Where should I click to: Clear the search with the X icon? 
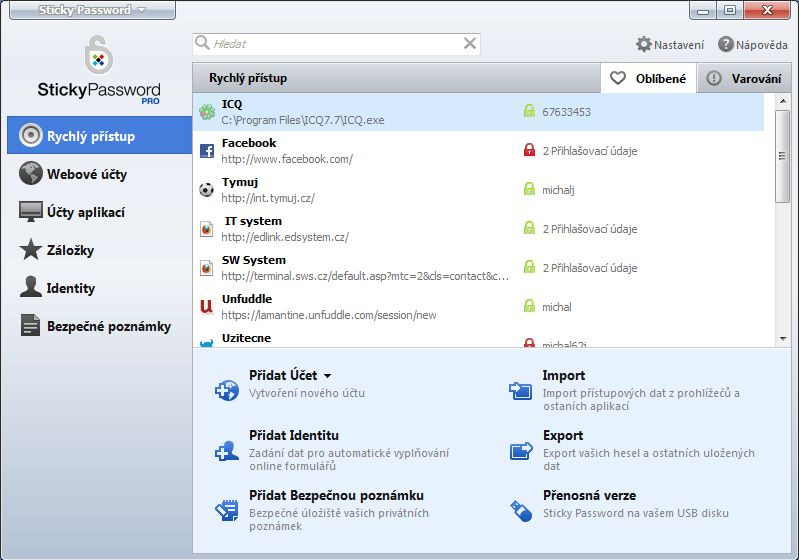click(x=470, y=44)
